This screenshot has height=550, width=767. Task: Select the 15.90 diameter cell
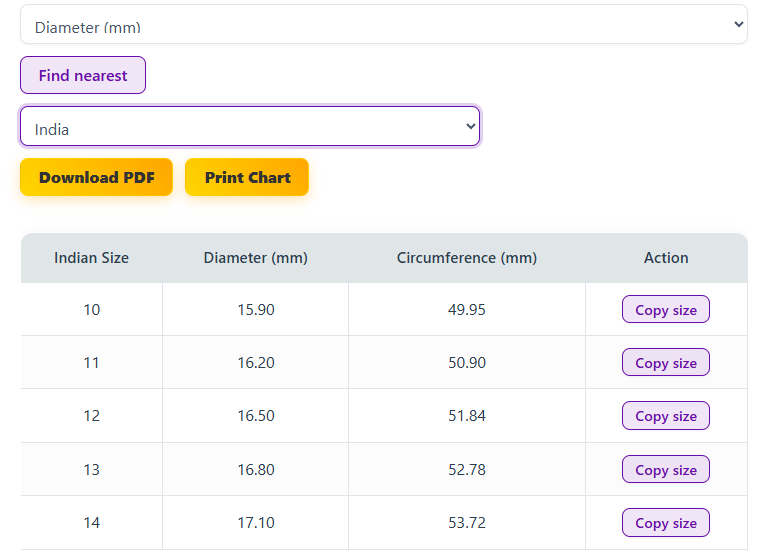tap(255, 310)
